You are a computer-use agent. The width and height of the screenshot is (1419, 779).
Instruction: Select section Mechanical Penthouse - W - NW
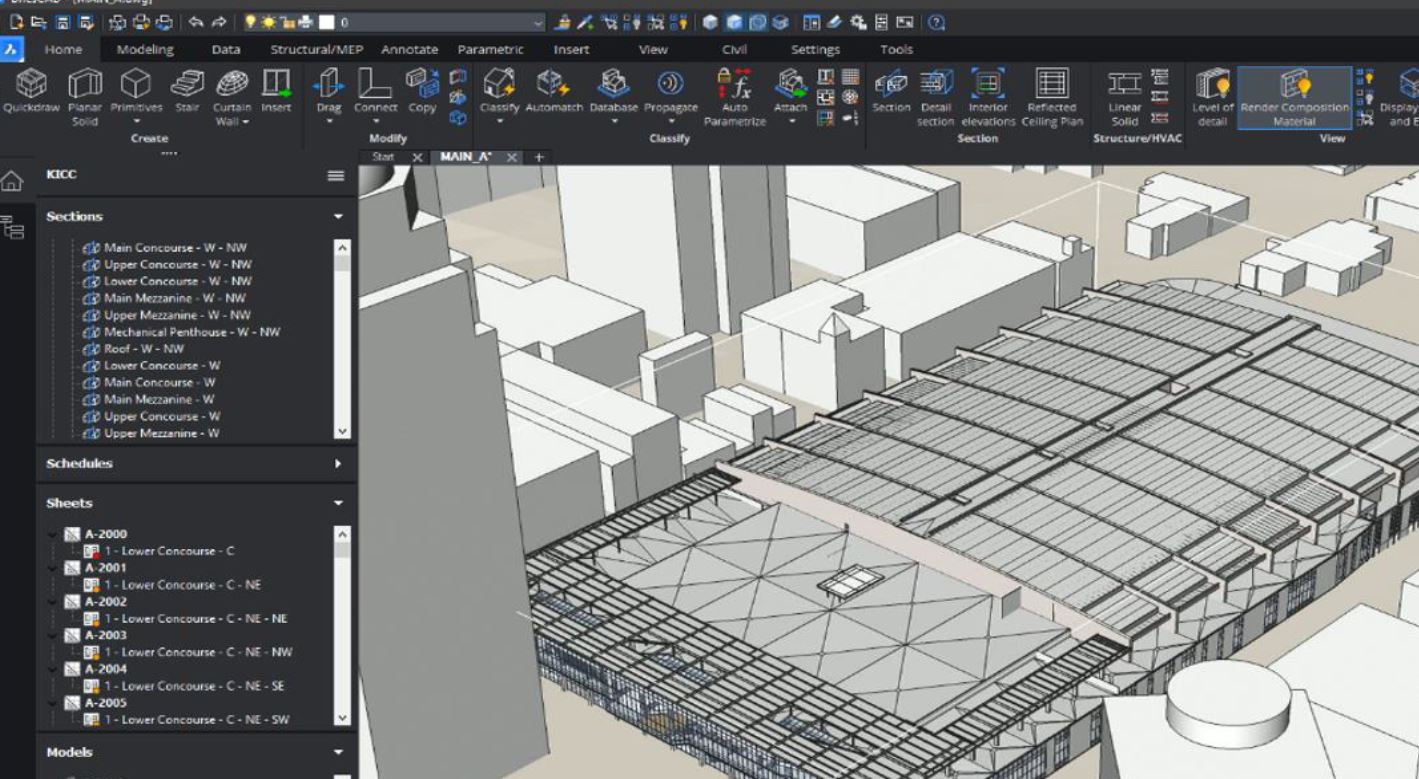(x=192, y=332)
